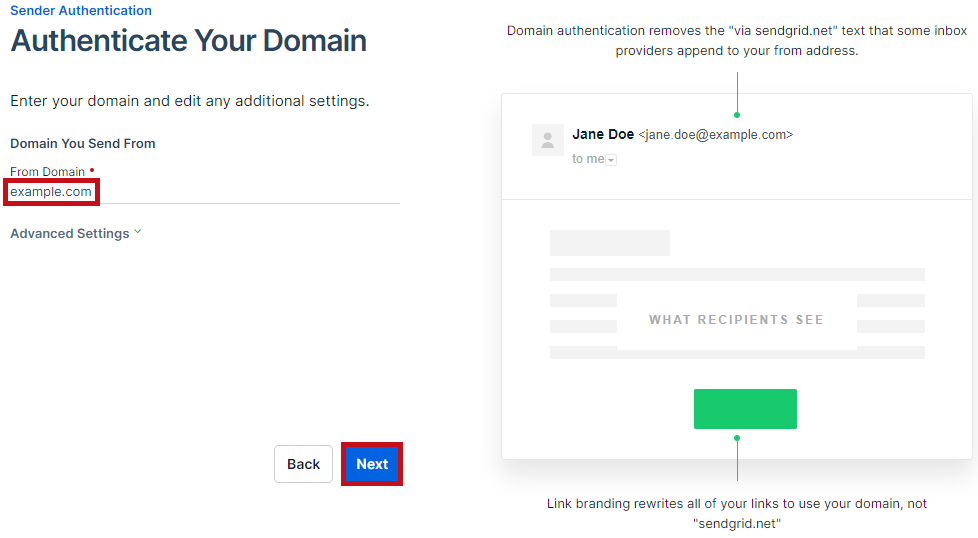This screenshot has width=978, height=538.
Task: Click the From Domain input field
Action: click(205, 191)
